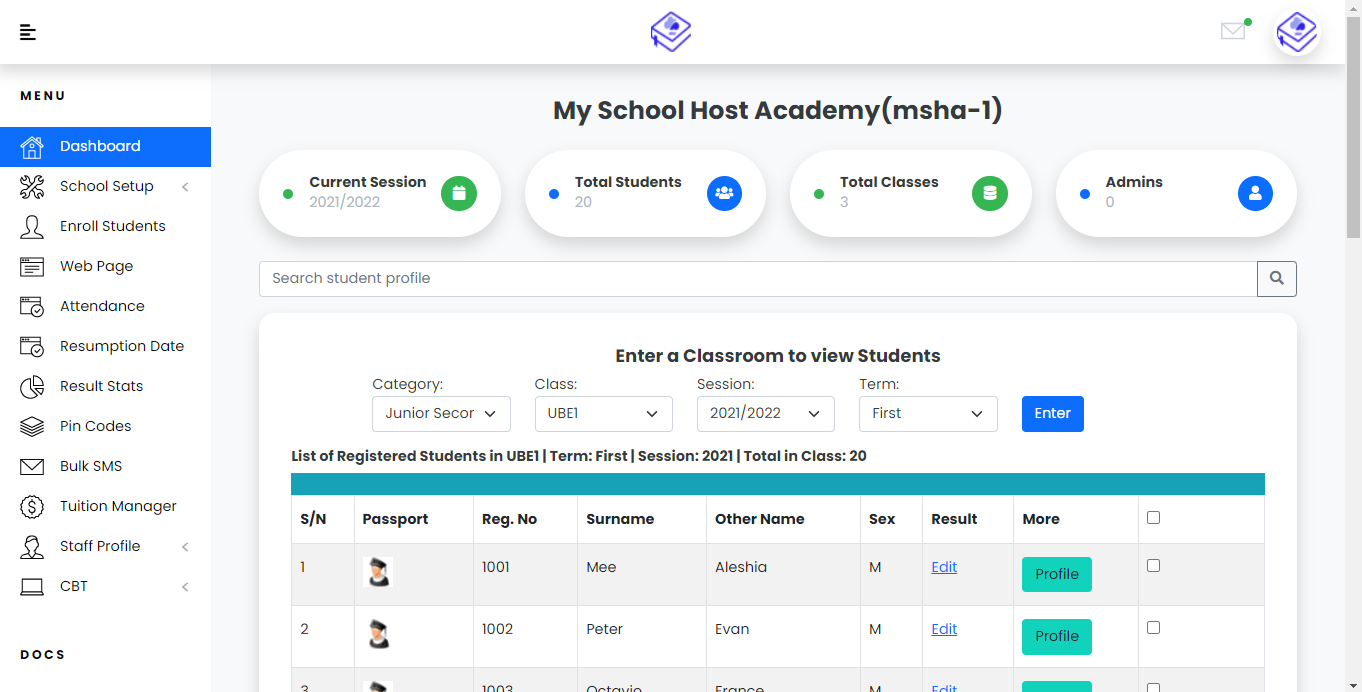Click the search magnifier icon button
The image size is (1362, 692).
coord(1276,279)
